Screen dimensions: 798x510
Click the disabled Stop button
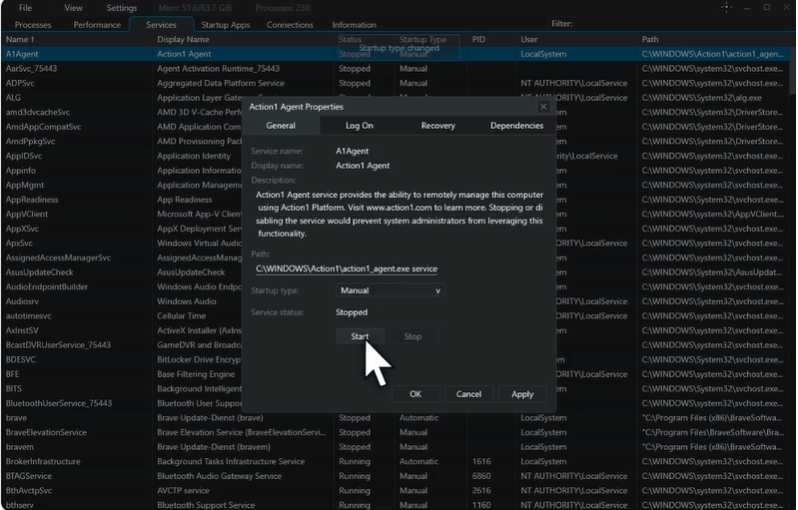(x=413, y=336)
